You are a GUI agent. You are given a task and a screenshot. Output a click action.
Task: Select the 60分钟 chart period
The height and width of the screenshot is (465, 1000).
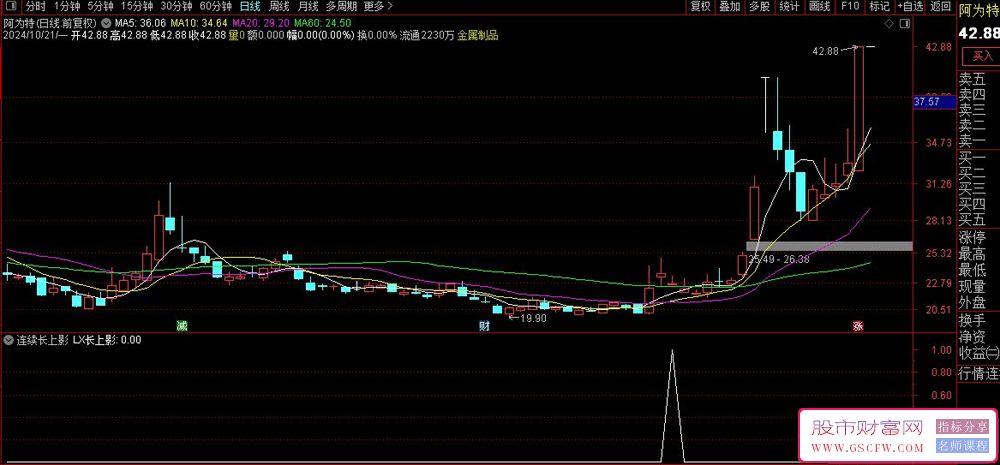[215, 6]
